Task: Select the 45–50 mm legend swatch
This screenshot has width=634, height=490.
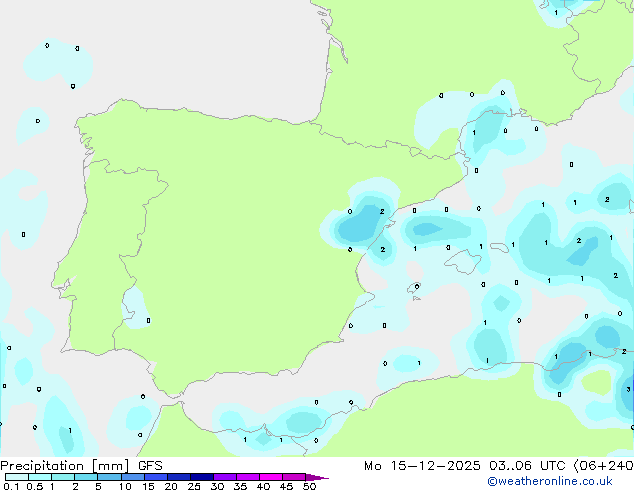Action: click(x=294, y=477)
